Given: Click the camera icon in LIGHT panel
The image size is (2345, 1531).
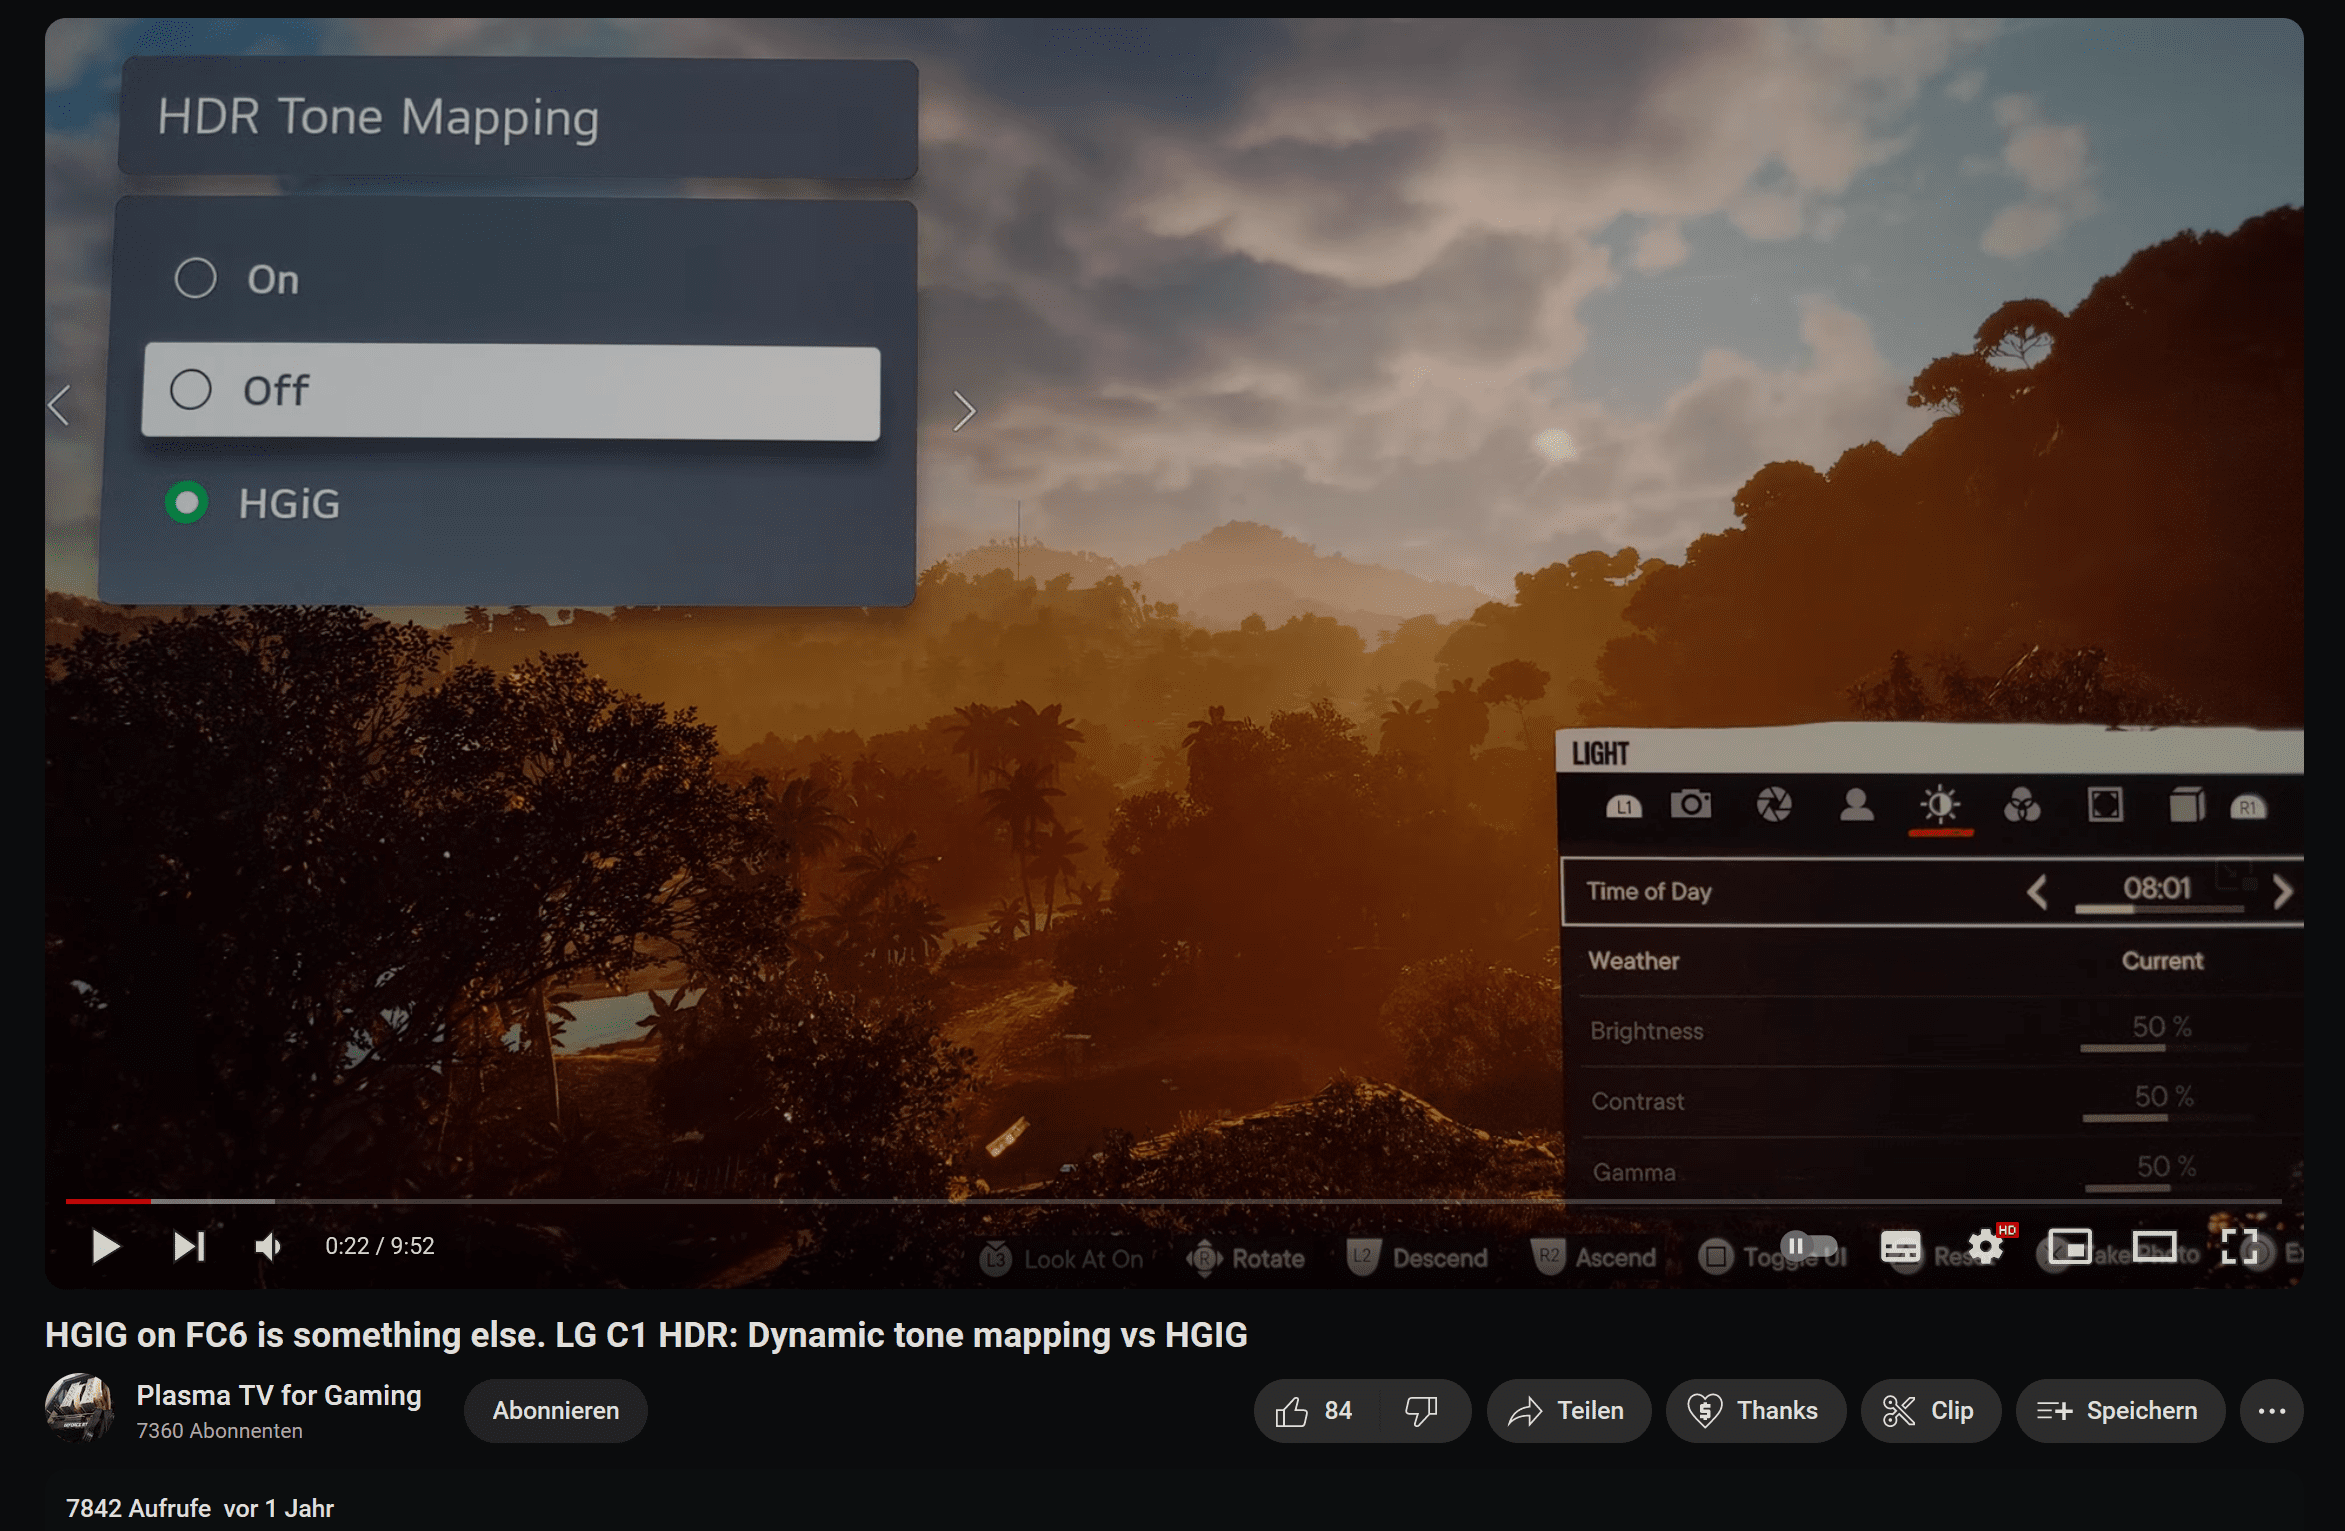Looking at the screenshot, I should (x=1691, y=804).
